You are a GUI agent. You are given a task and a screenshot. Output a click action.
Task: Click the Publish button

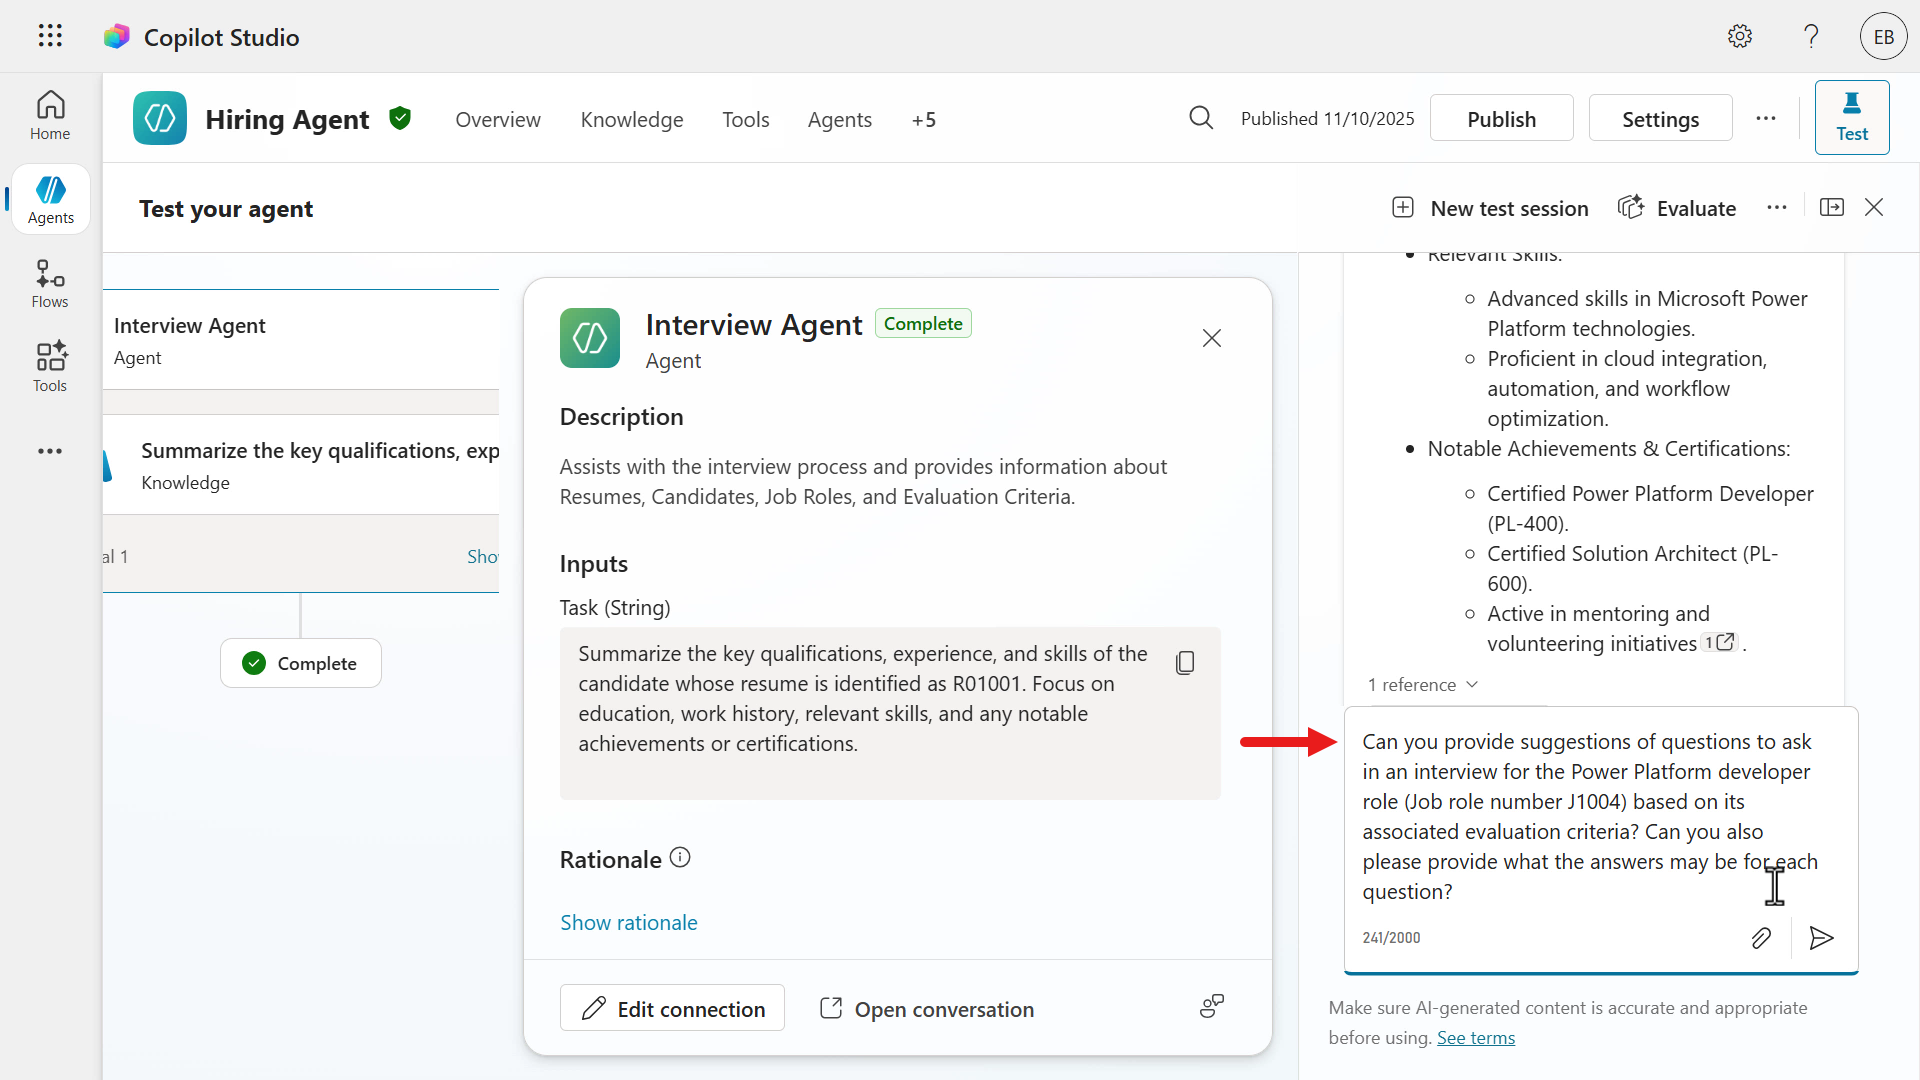[1501, 119]
